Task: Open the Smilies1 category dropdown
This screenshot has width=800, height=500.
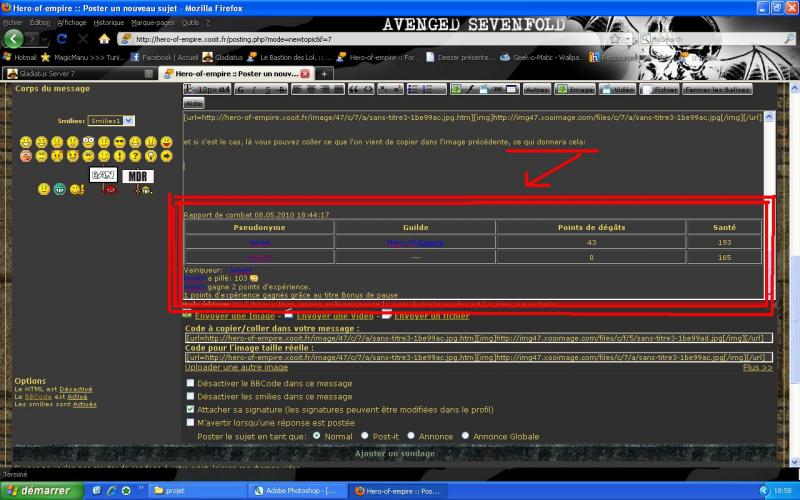Action: pyautogui.click(x=111, y=121)
